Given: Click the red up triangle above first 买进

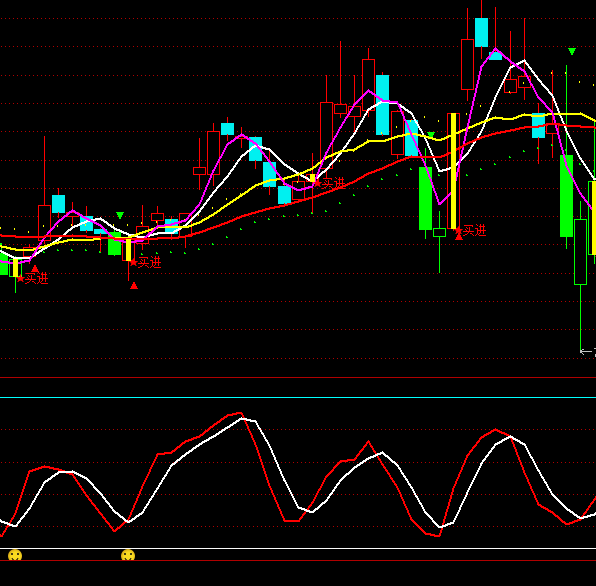Looking at the screenshot, I should (x=35, y=269).
